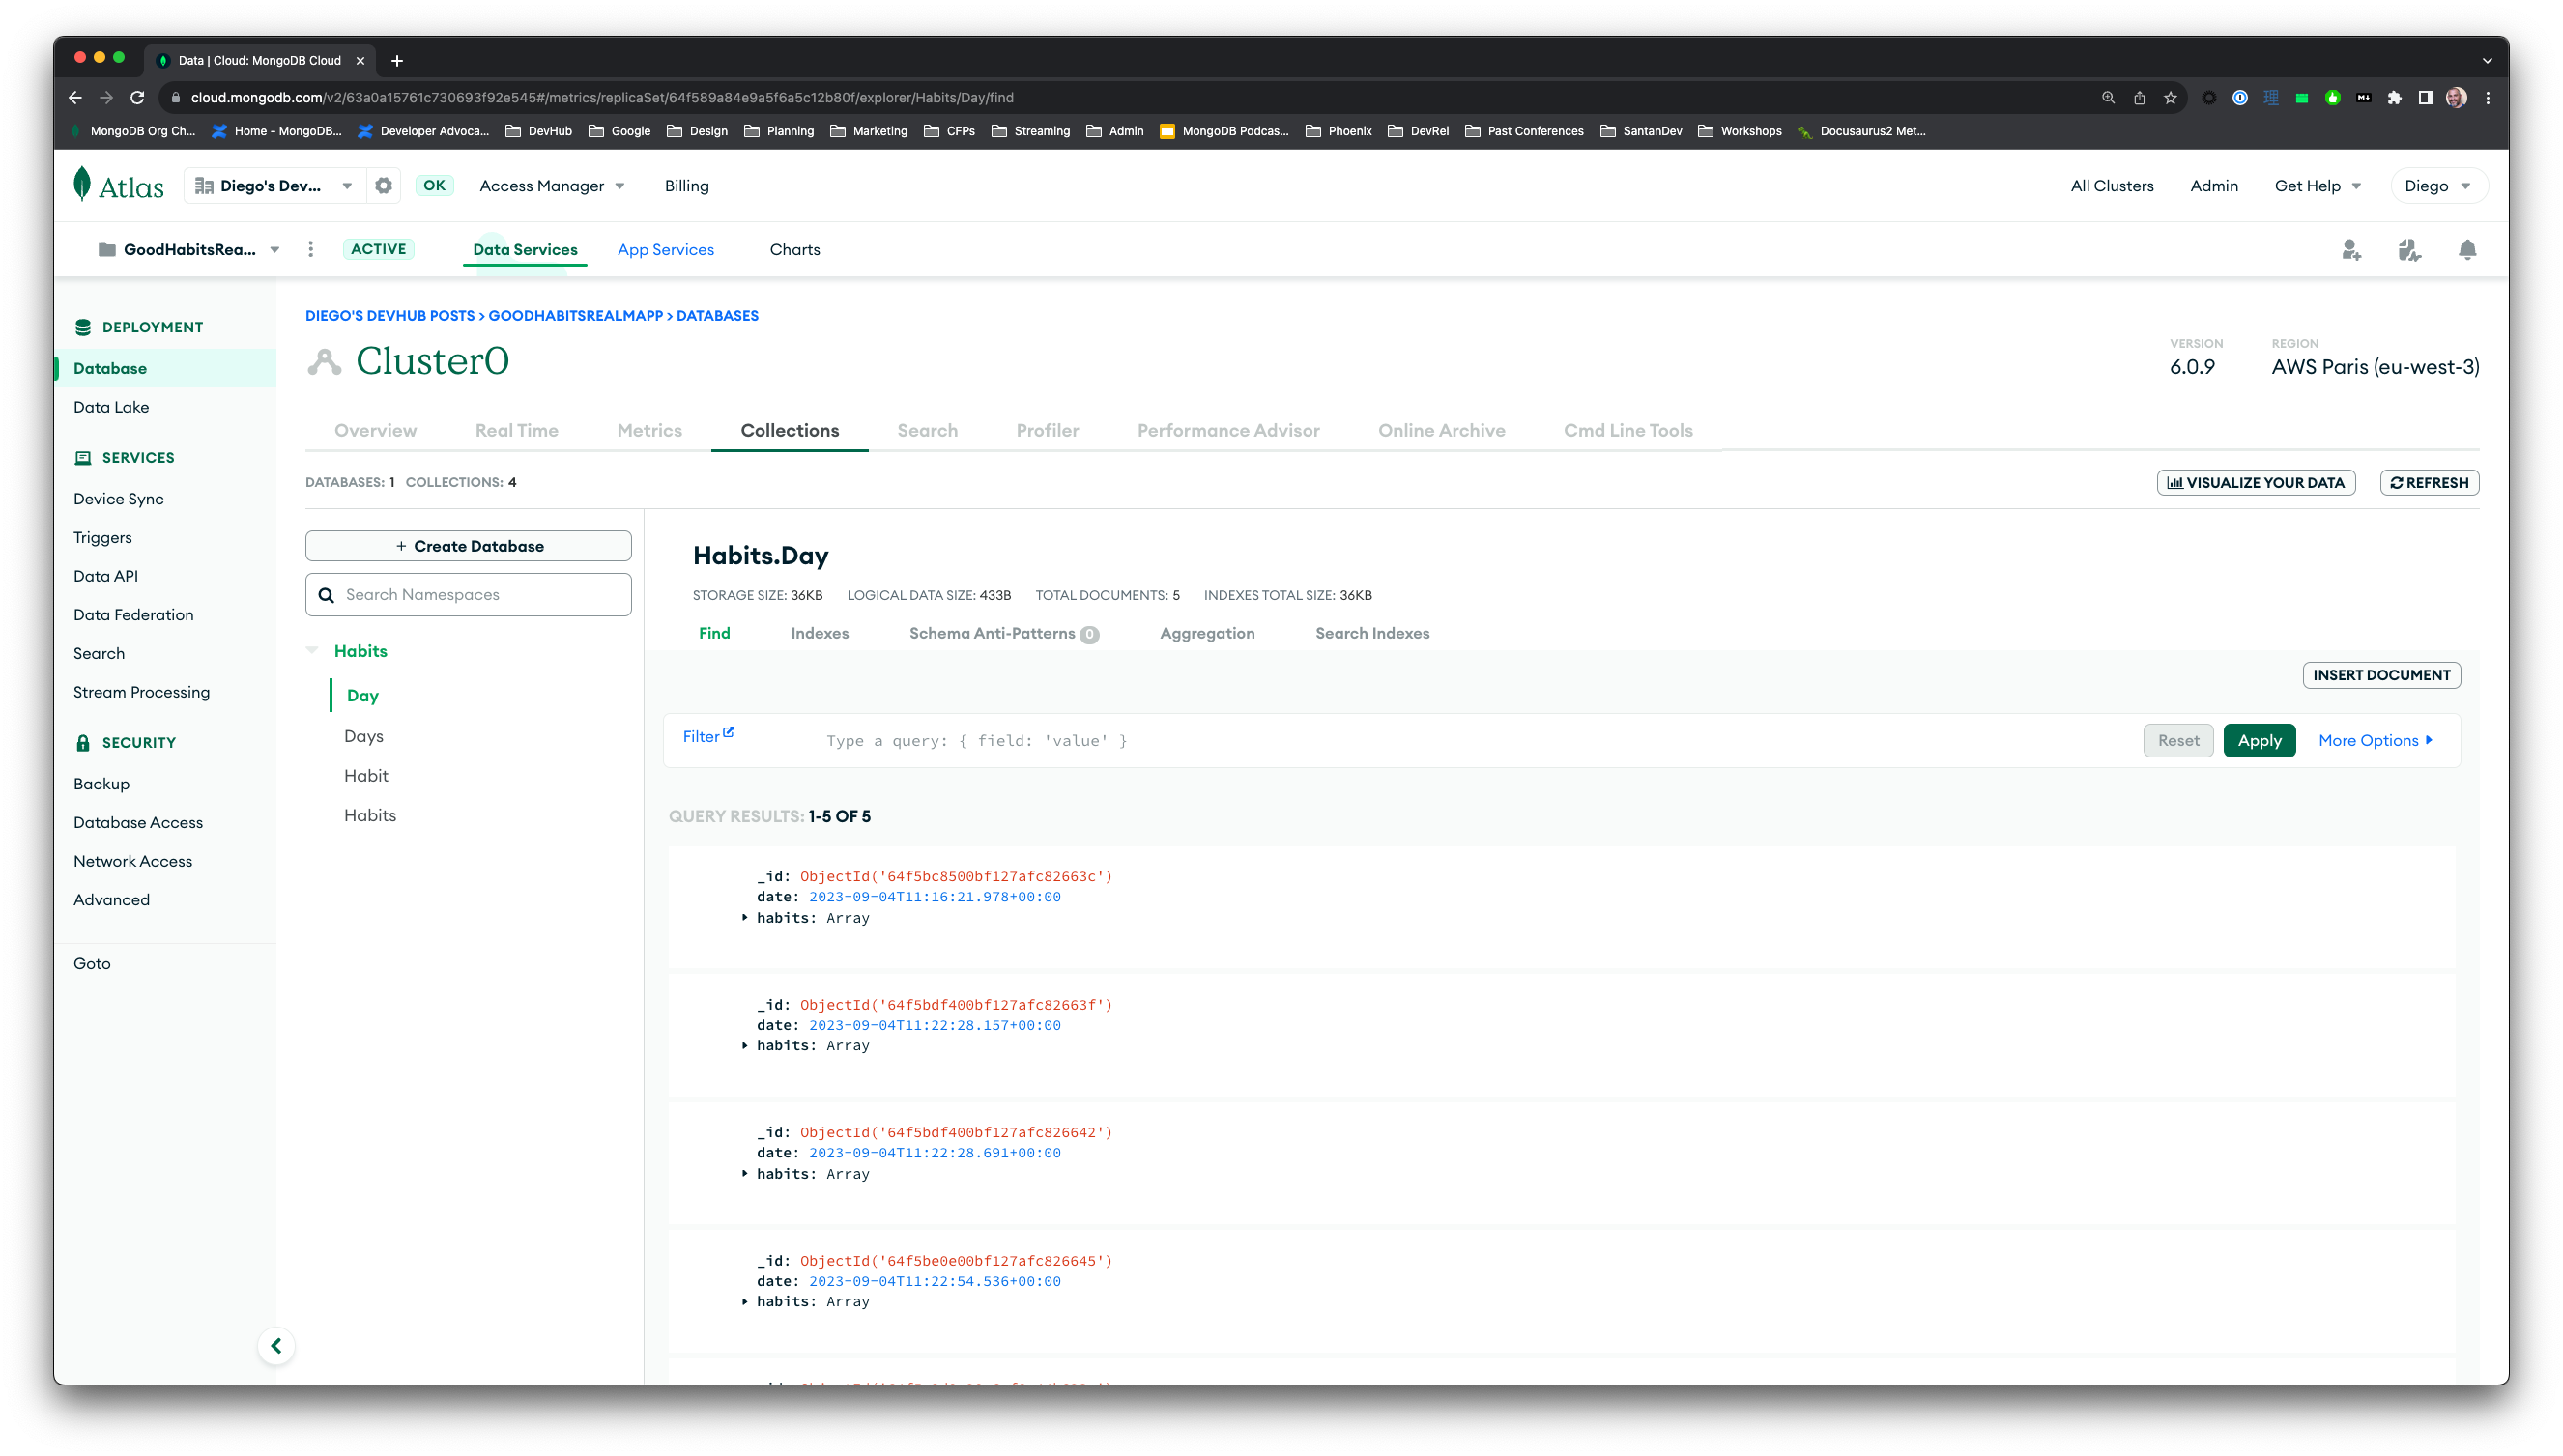
Task: Expand habits Array in document ending 82663f
Action: click(745, 1045)
